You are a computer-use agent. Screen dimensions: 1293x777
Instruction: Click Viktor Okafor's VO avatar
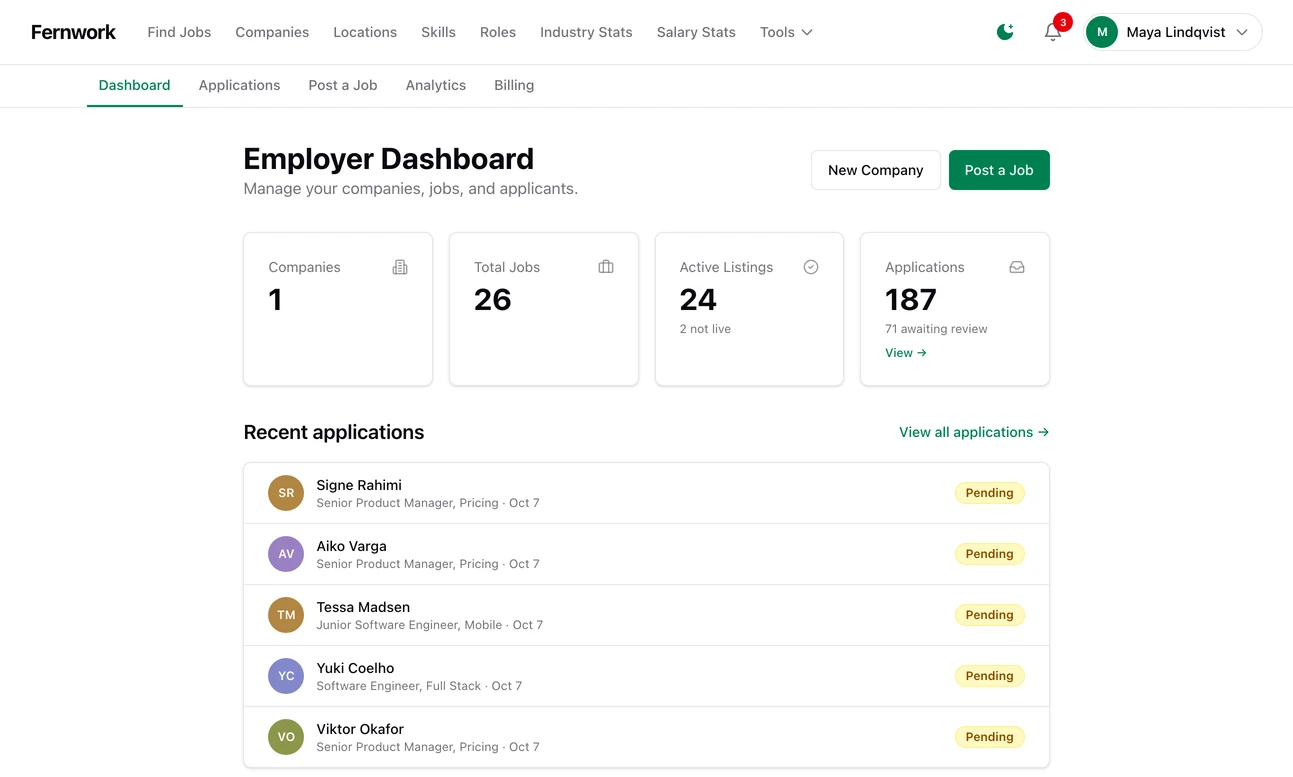pyautogui.click(x=286, y=737)
